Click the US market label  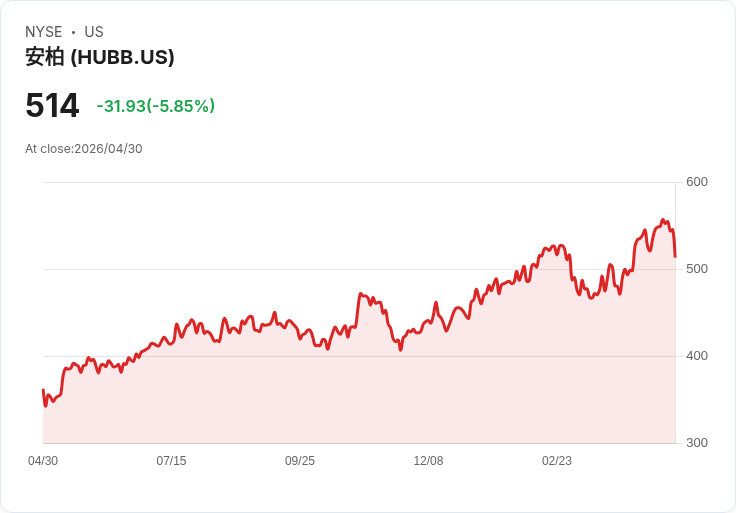pyautogui.click(x=94, y=32)
